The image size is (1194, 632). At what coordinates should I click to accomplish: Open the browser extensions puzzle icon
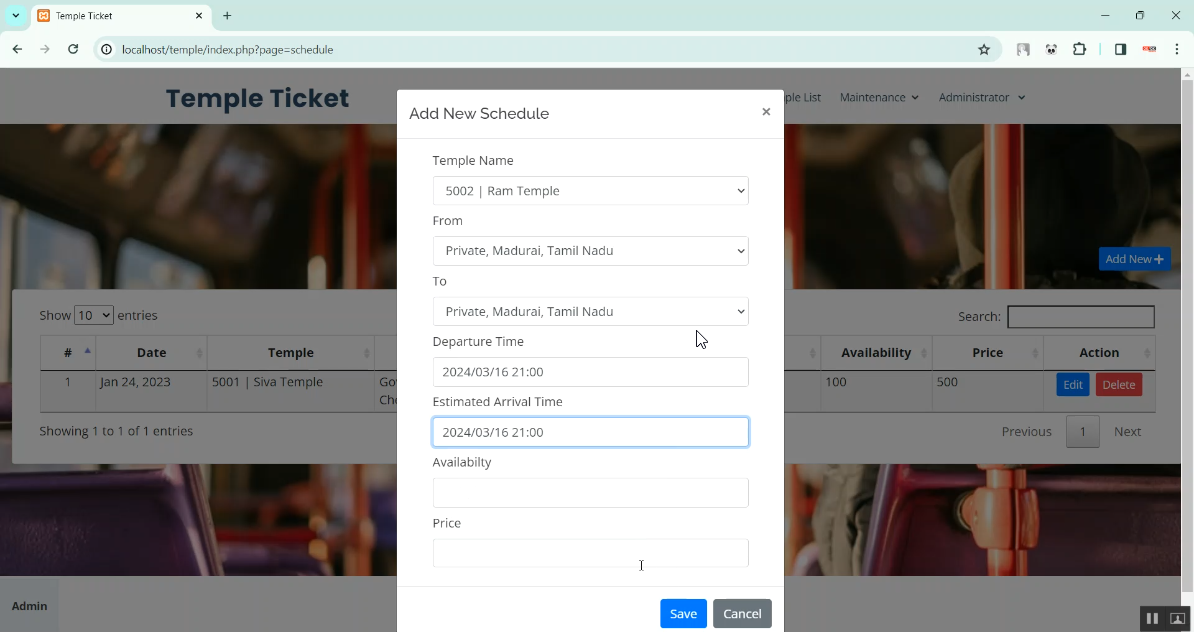point(1080,49)
